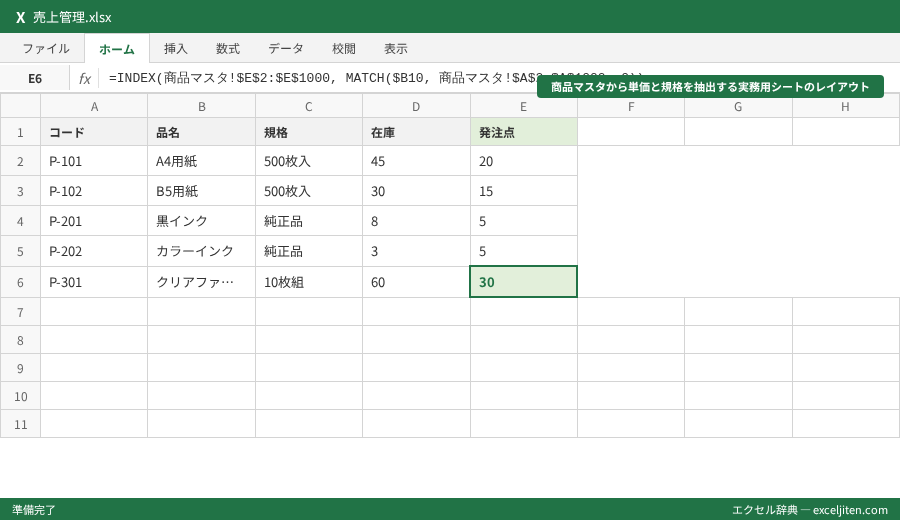Switch to the 校閲 tab
Viewport: 900px width, 520px height.
[x=344, y=48]
